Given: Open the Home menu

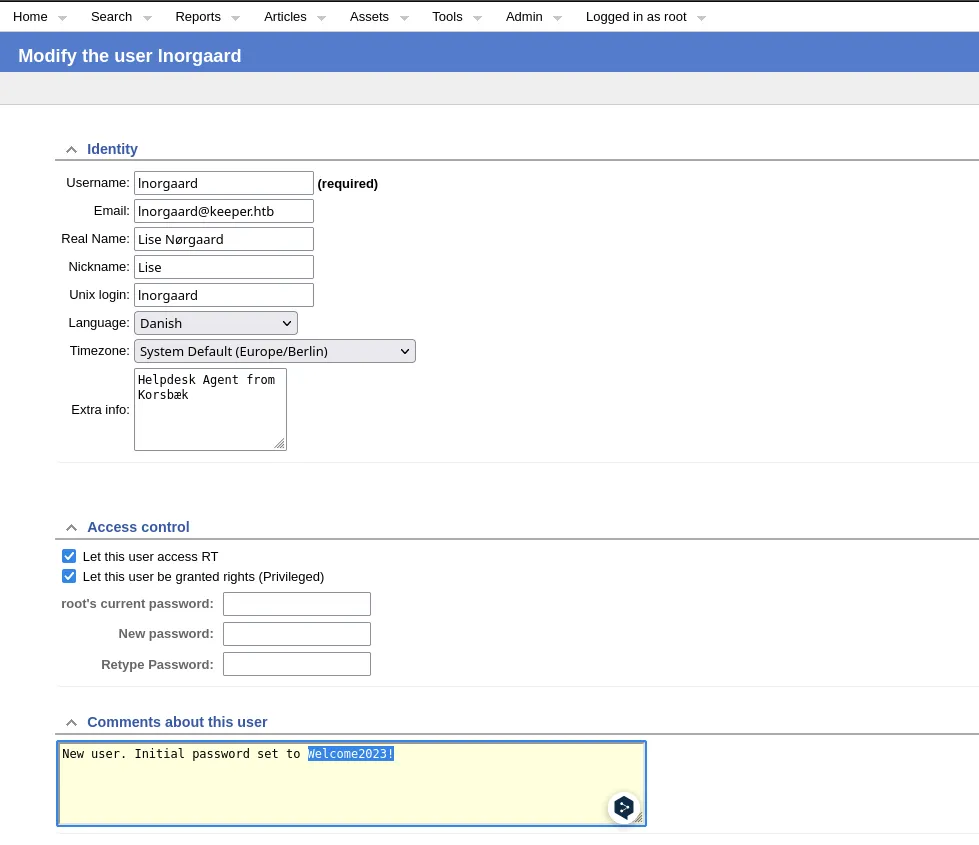Looking at the screenshot, I should click(x=30, y=17).
